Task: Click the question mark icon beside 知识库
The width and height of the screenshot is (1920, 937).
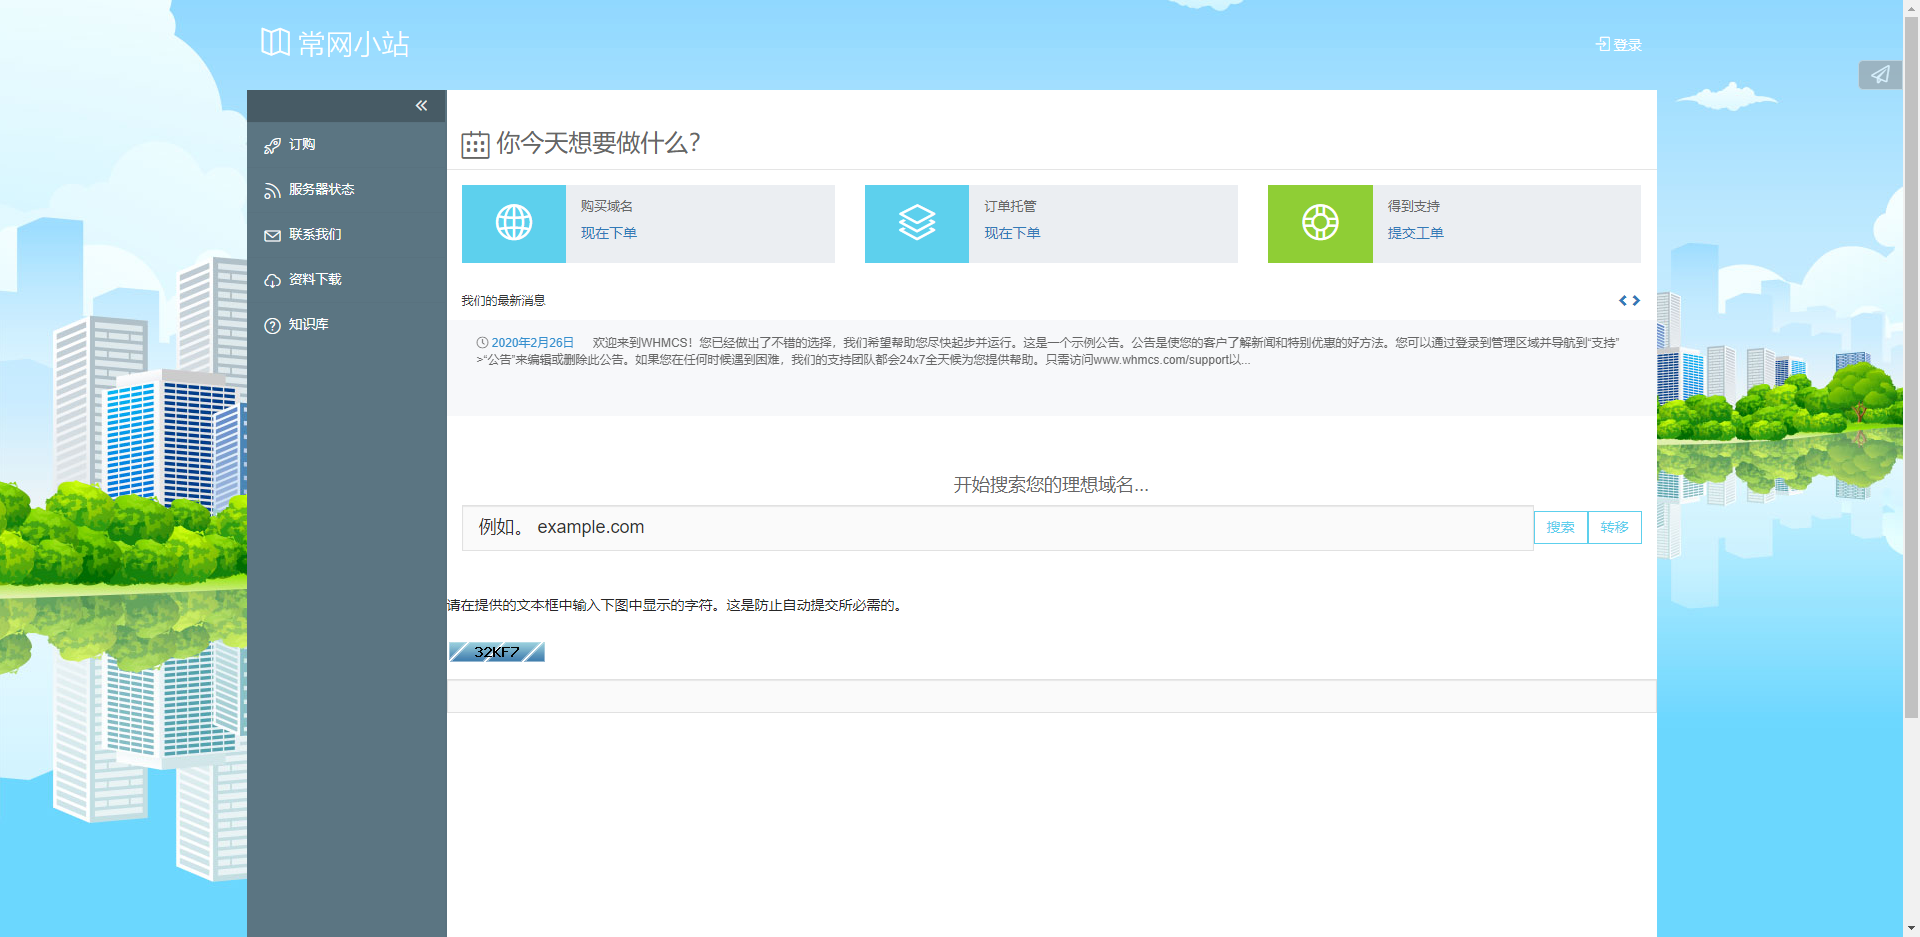Action: tap(271, 325)
